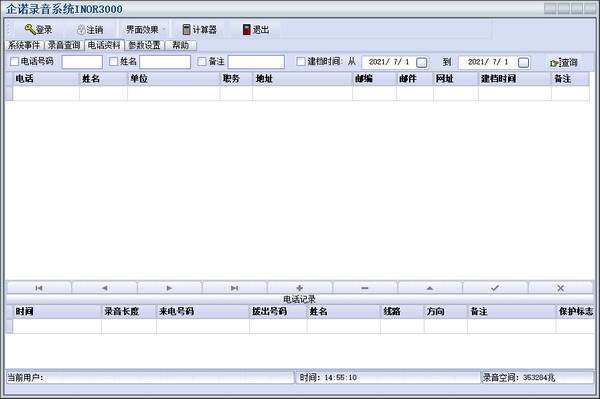
Task: Click the 时间 column header in 电话记录
Action: pyautogui.click(x=57, y=311)
